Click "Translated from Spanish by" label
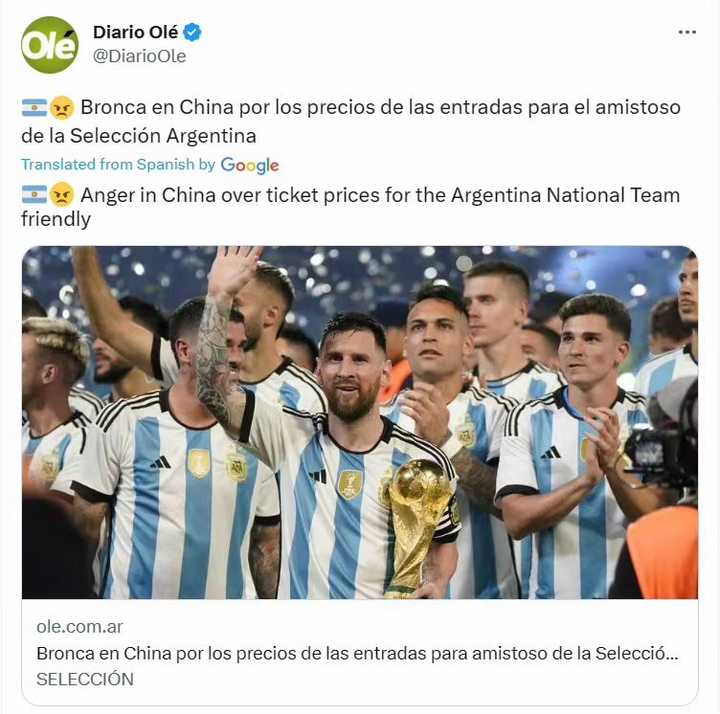 [118, 164]
